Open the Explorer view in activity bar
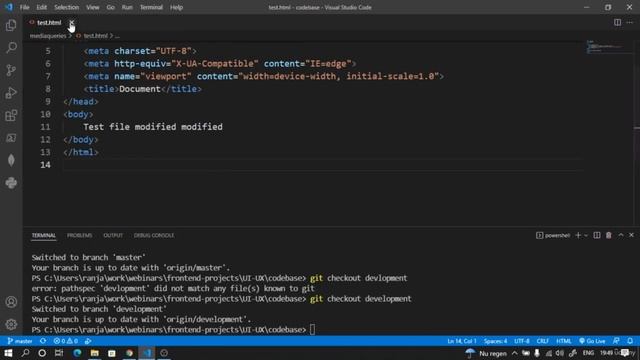This screenshot has width=640, height=360. coord(11,25)
